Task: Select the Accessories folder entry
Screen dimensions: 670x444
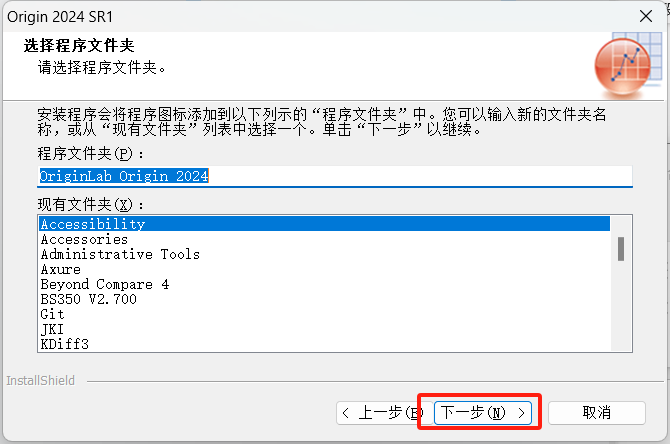Action: click(x=324, y=239)
